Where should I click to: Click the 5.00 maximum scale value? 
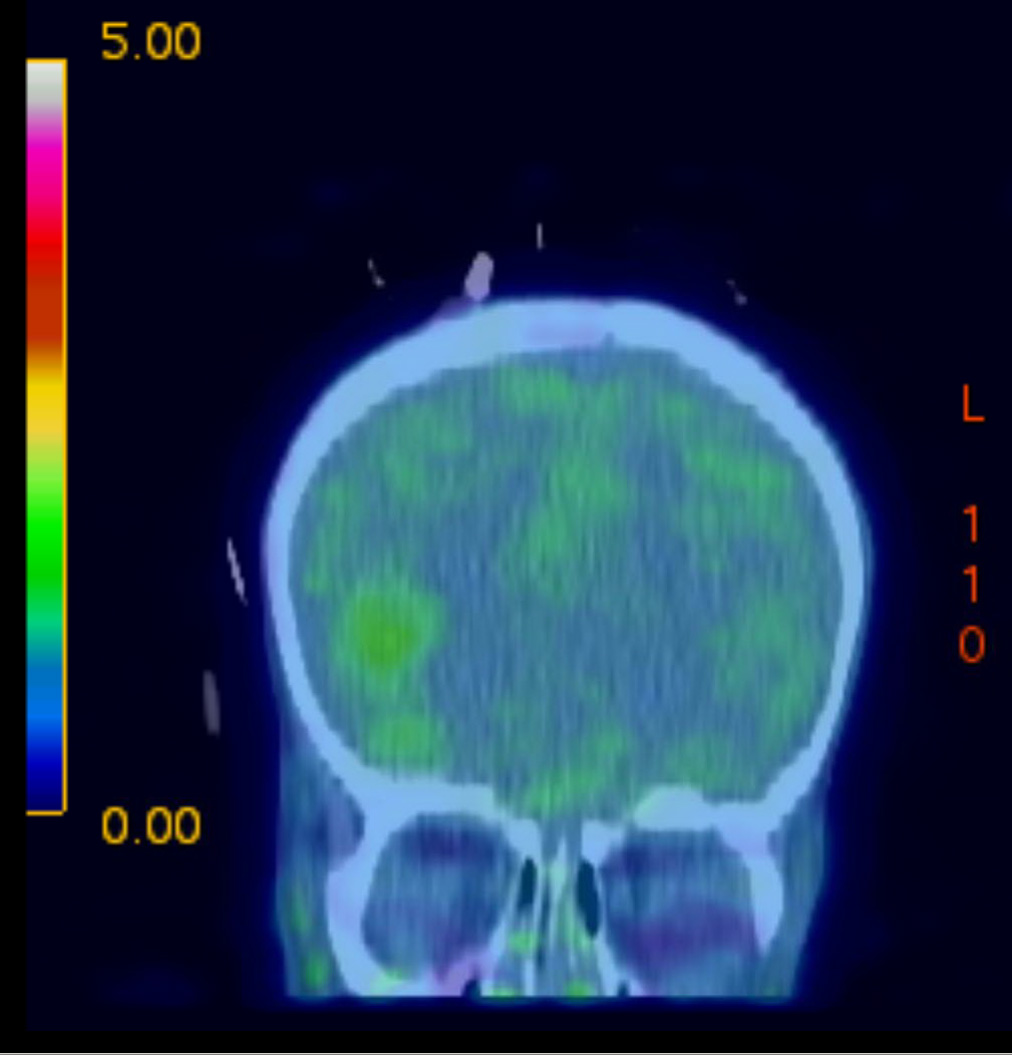[x=150, y=43]
